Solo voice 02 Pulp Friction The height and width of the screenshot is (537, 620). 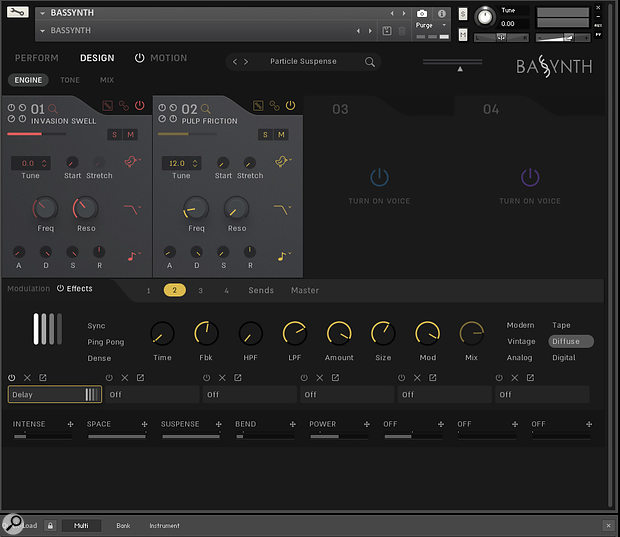(x=265, y=135)
